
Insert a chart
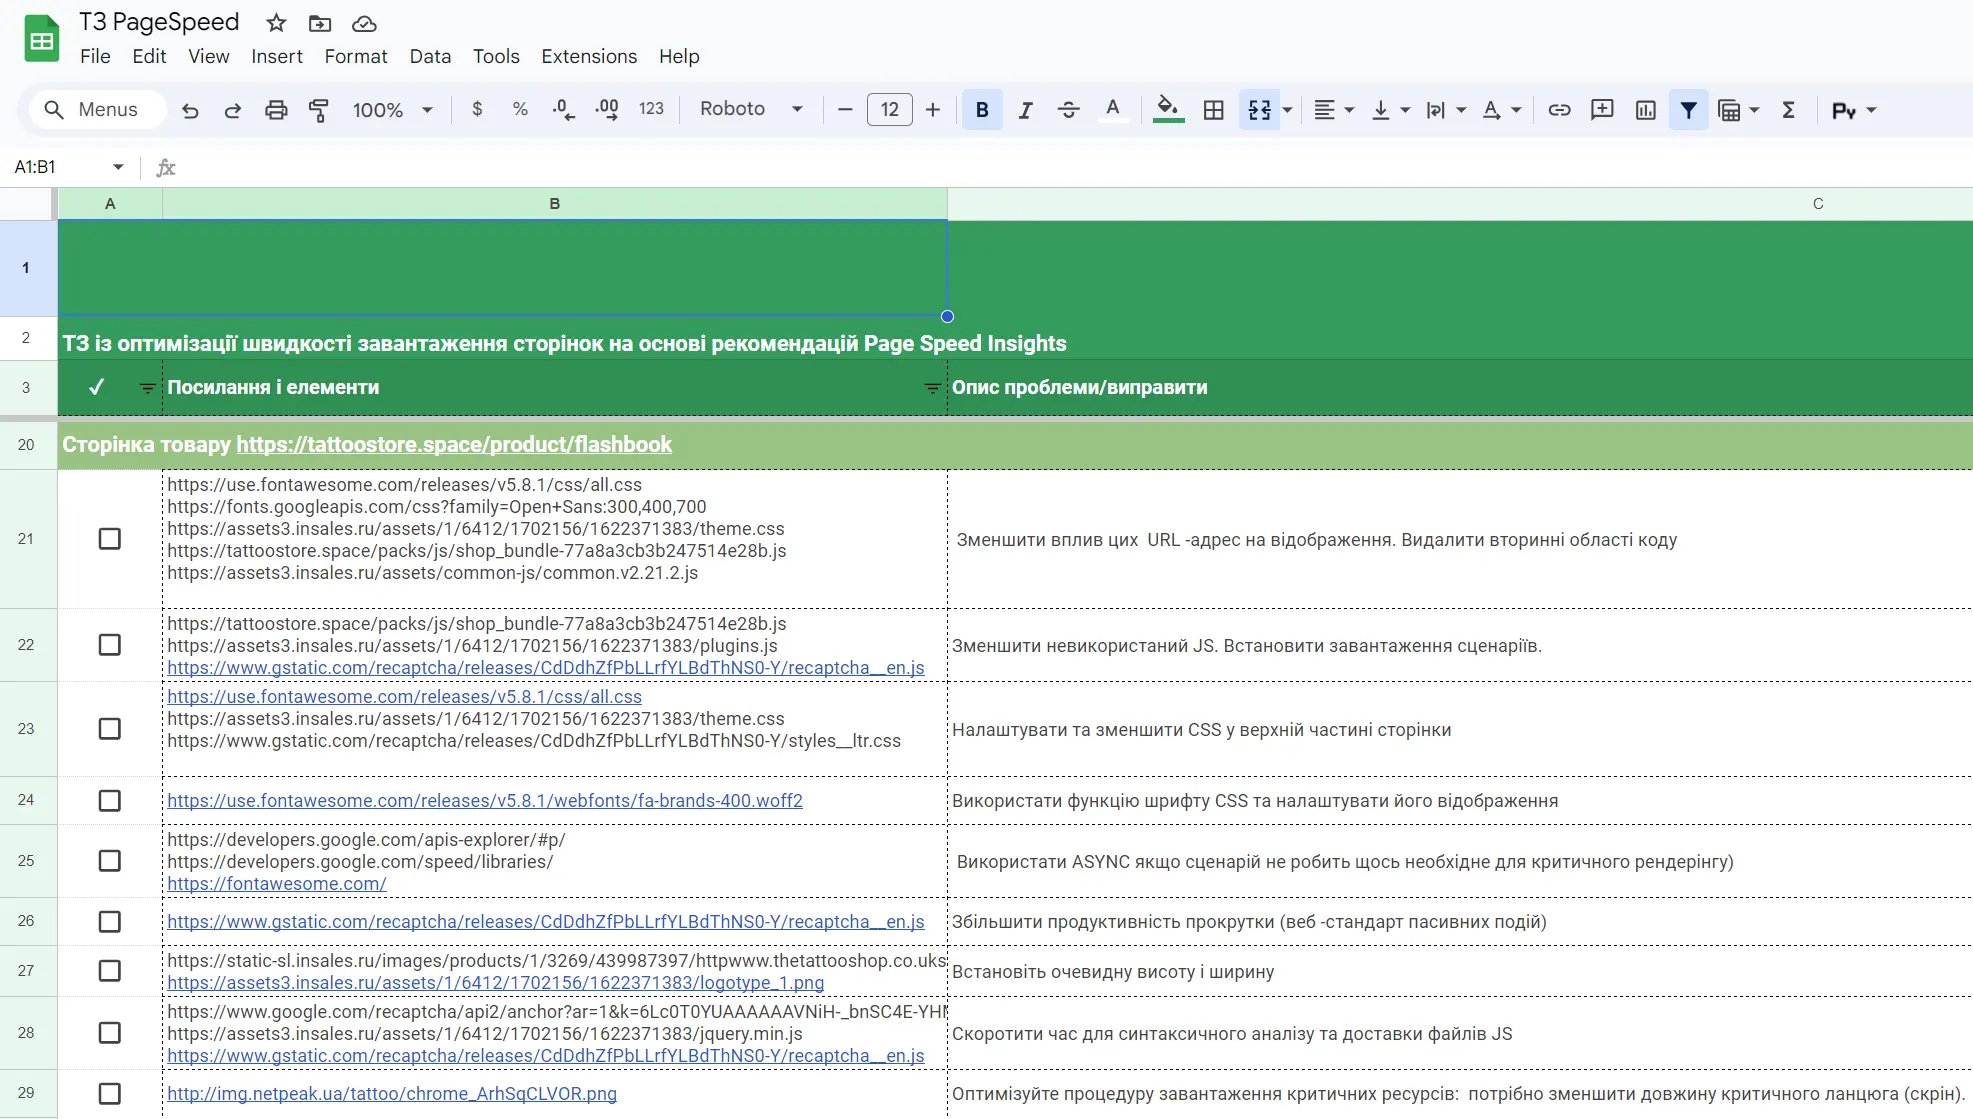(1645, 110)
